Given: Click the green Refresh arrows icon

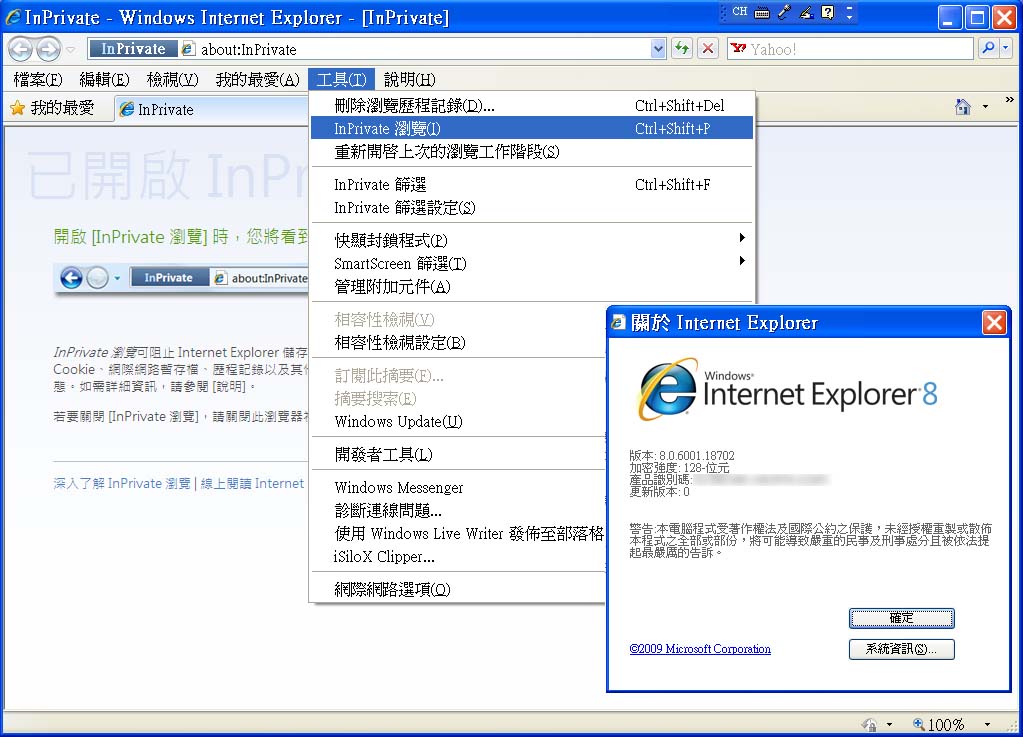Looking at the screenshot, I should pyautogui.click(x=682, y=49).
